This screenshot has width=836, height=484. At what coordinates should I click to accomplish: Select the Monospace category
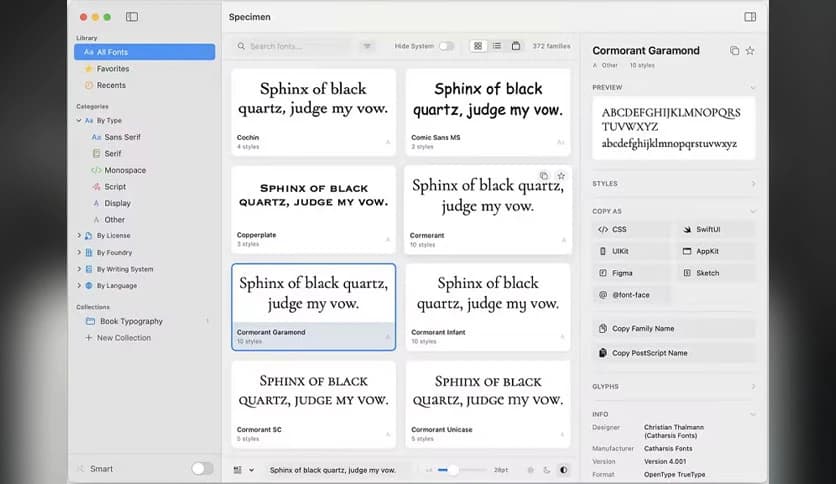click(x=125, y=170)
